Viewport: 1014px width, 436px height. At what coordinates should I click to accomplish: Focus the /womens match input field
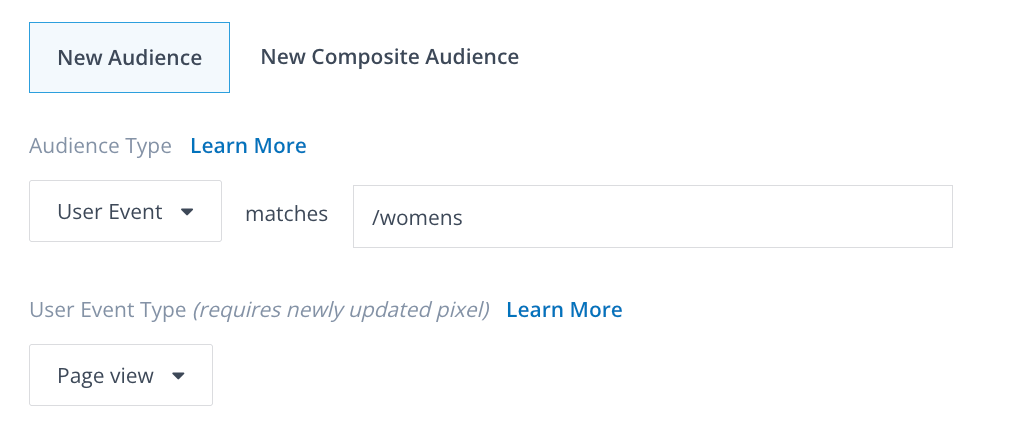click(x=652, y=216)
